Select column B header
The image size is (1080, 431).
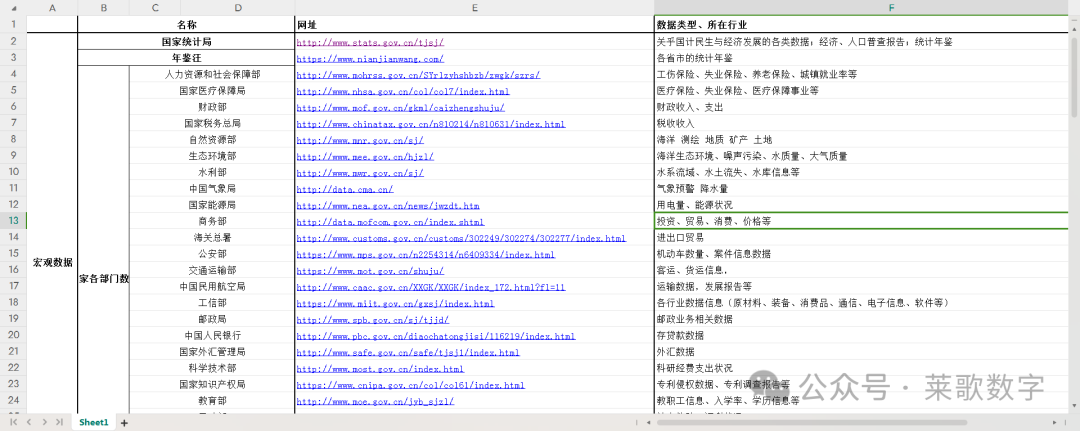coord(103,8)
